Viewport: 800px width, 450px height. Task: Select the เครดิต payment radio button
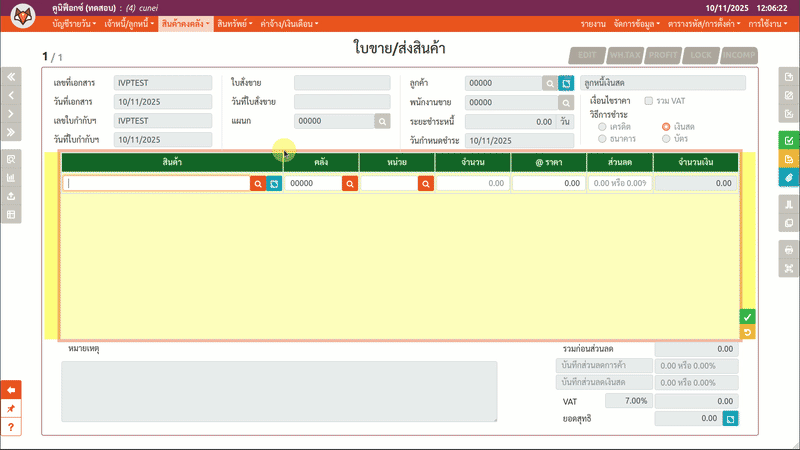pos(601,127)
